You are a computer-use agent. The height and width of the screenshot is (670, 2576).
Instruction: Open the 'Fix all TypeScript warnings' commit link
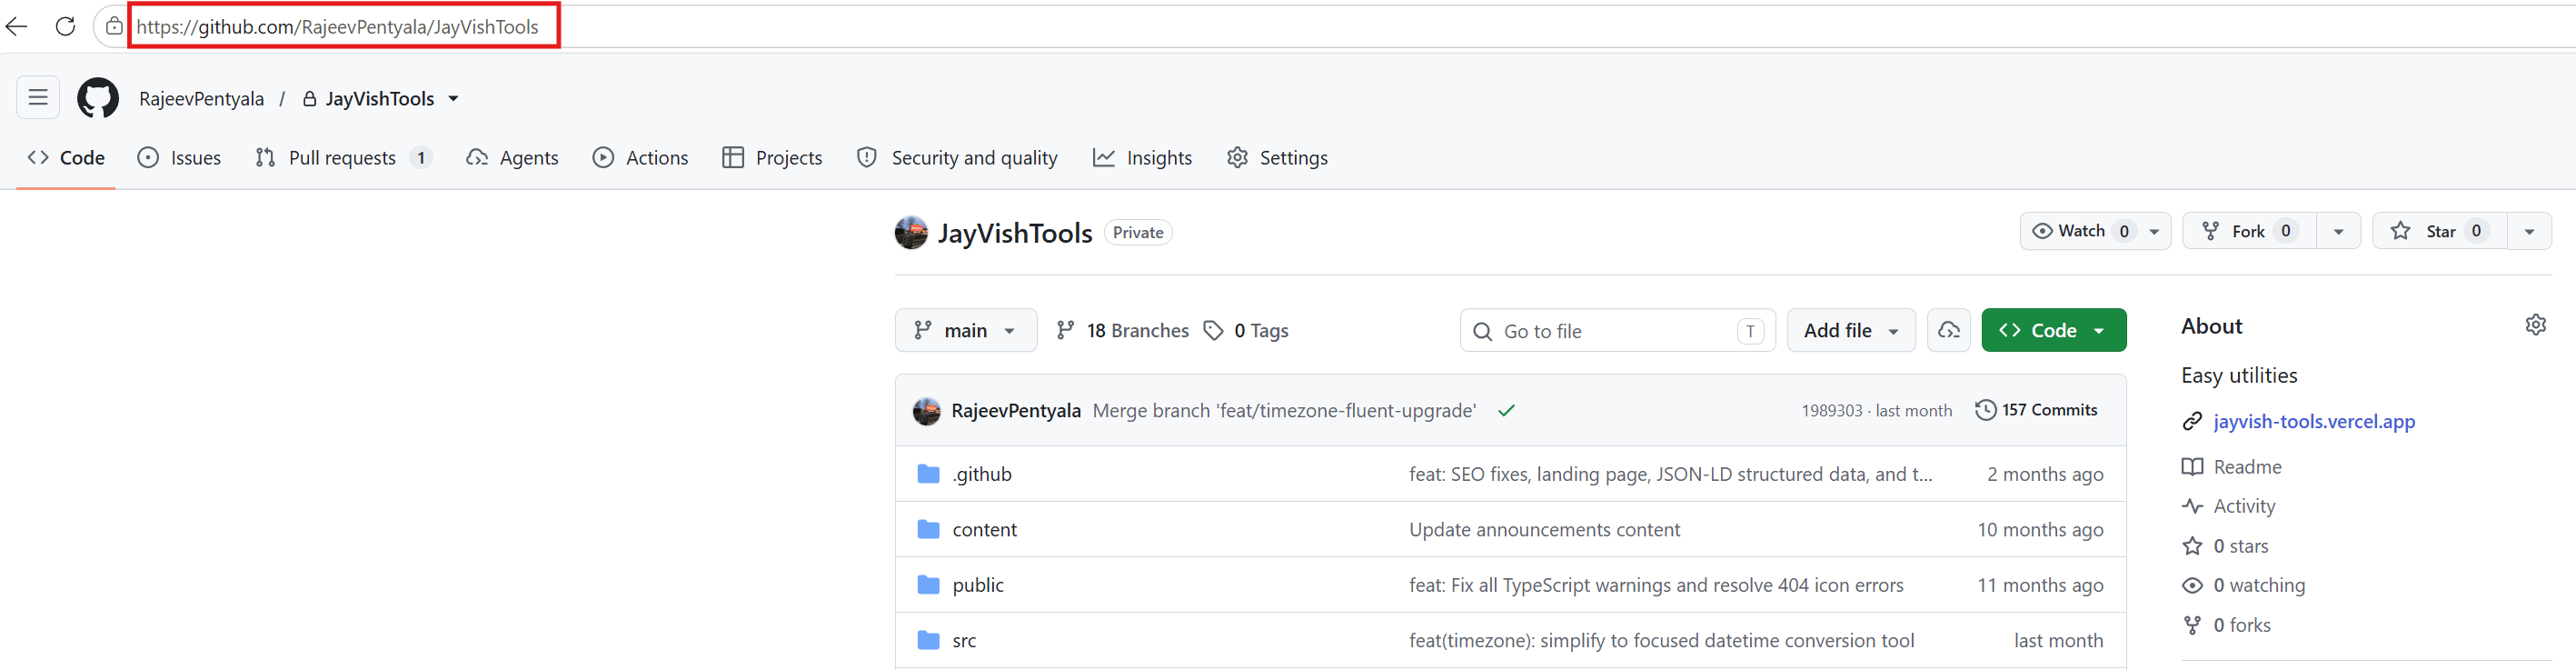[x=1656, y=586]
